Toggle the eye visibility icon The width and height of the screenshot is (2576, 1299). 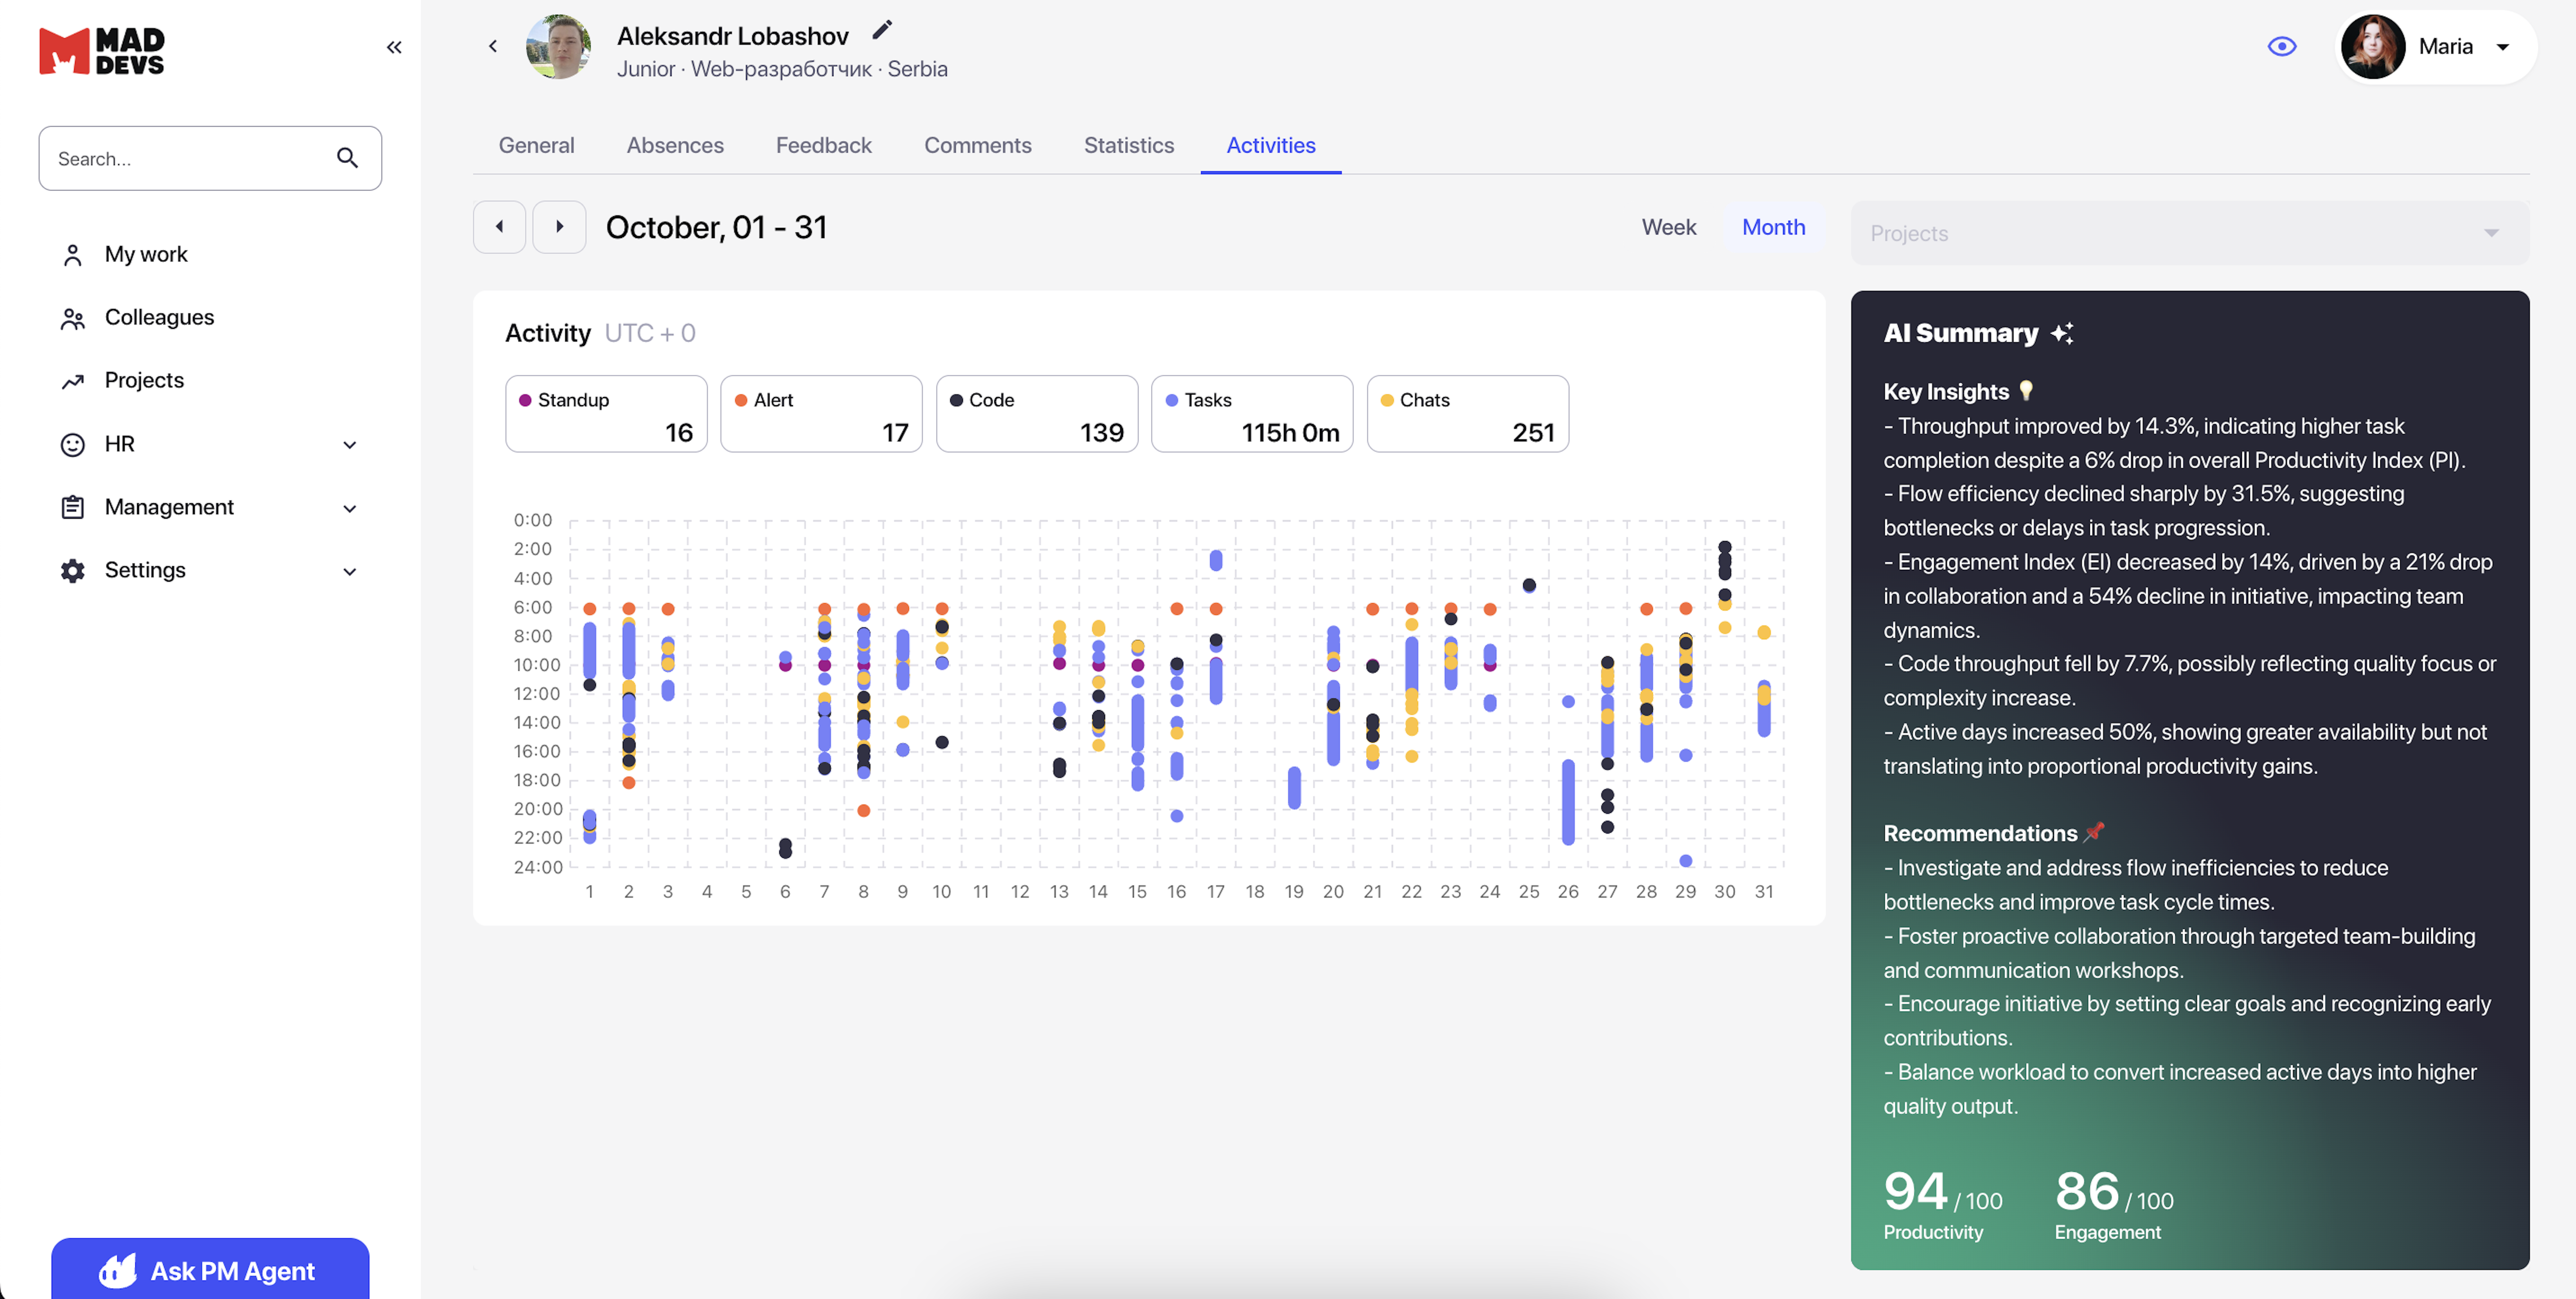2281,46
